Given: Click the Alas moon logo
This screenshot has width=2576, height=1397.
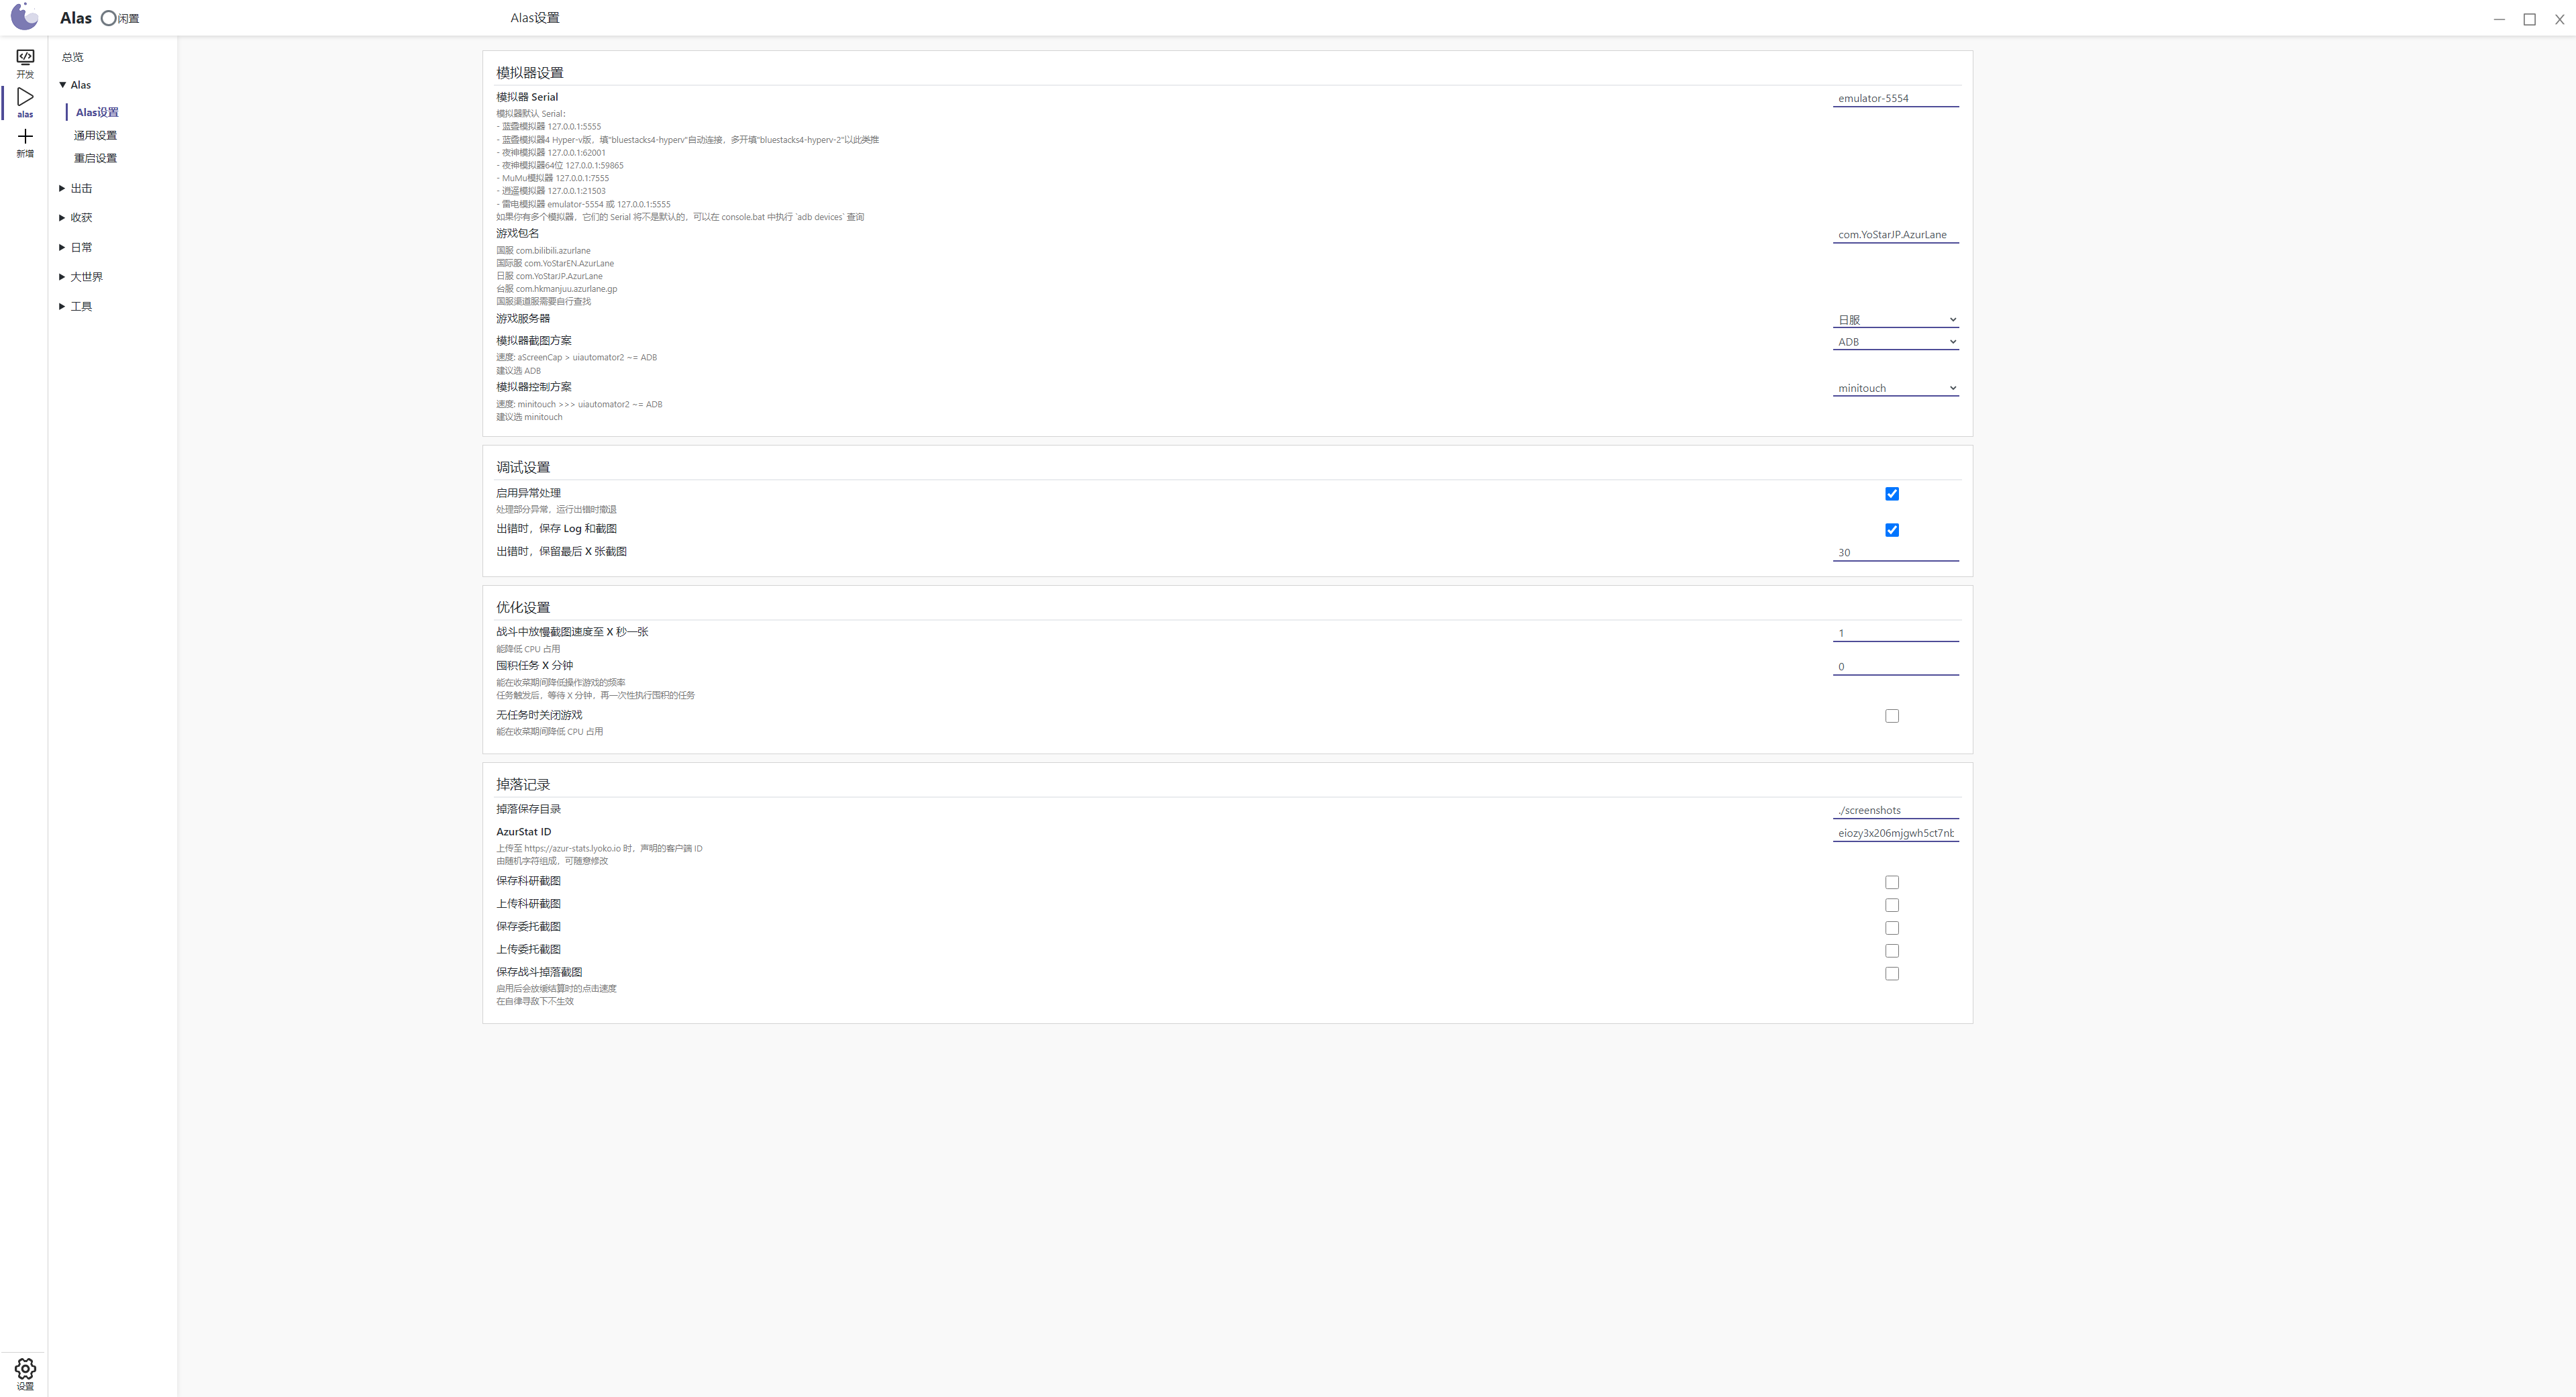Looking at the screenshot, I should [x=24, y=17].
